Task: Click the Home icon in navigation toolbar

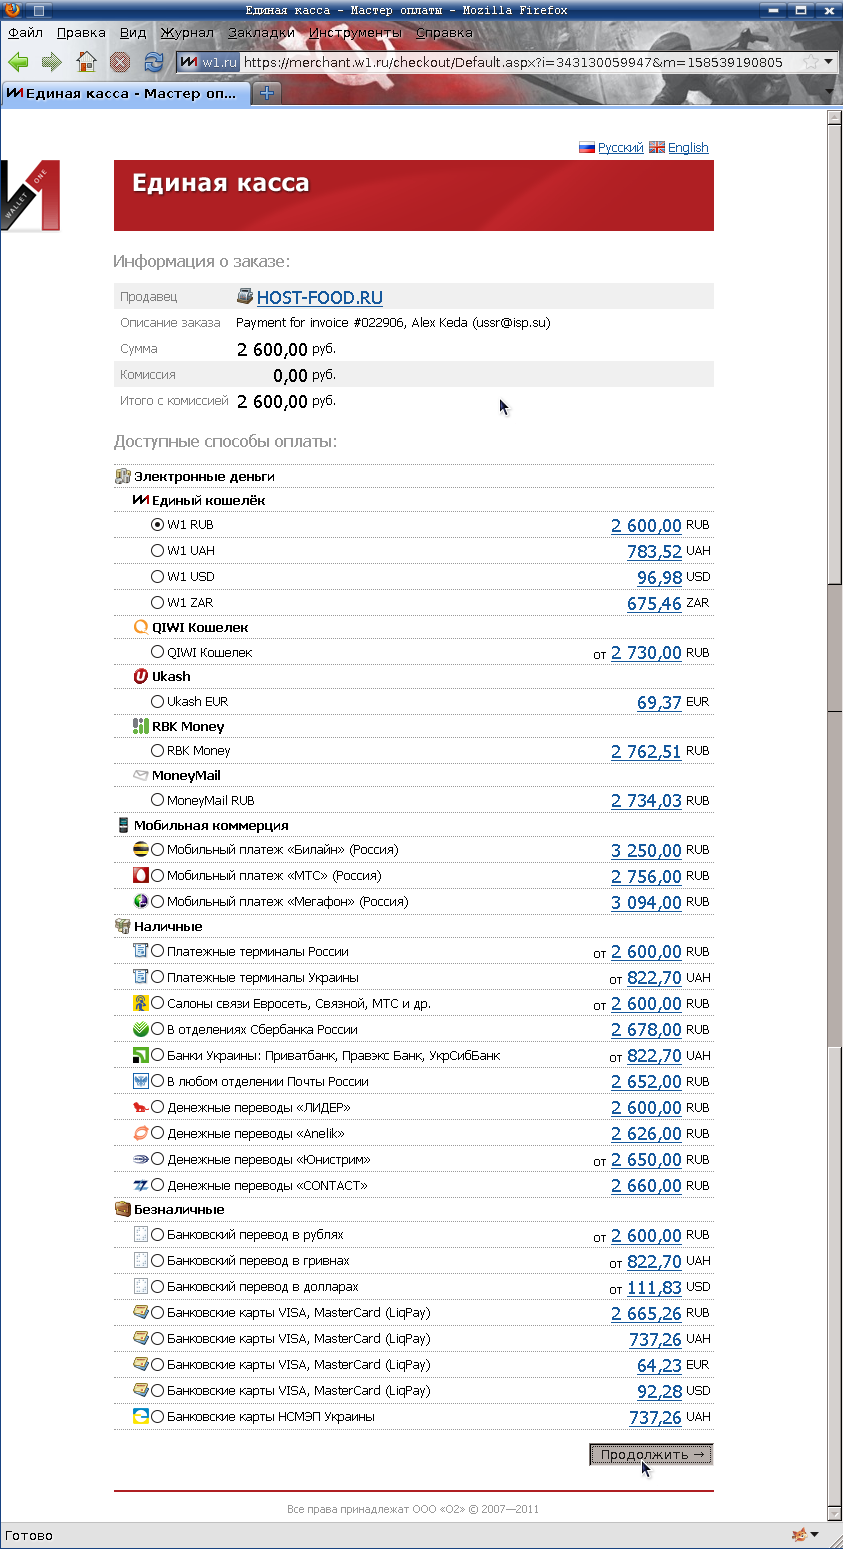Action: (87, 62)
